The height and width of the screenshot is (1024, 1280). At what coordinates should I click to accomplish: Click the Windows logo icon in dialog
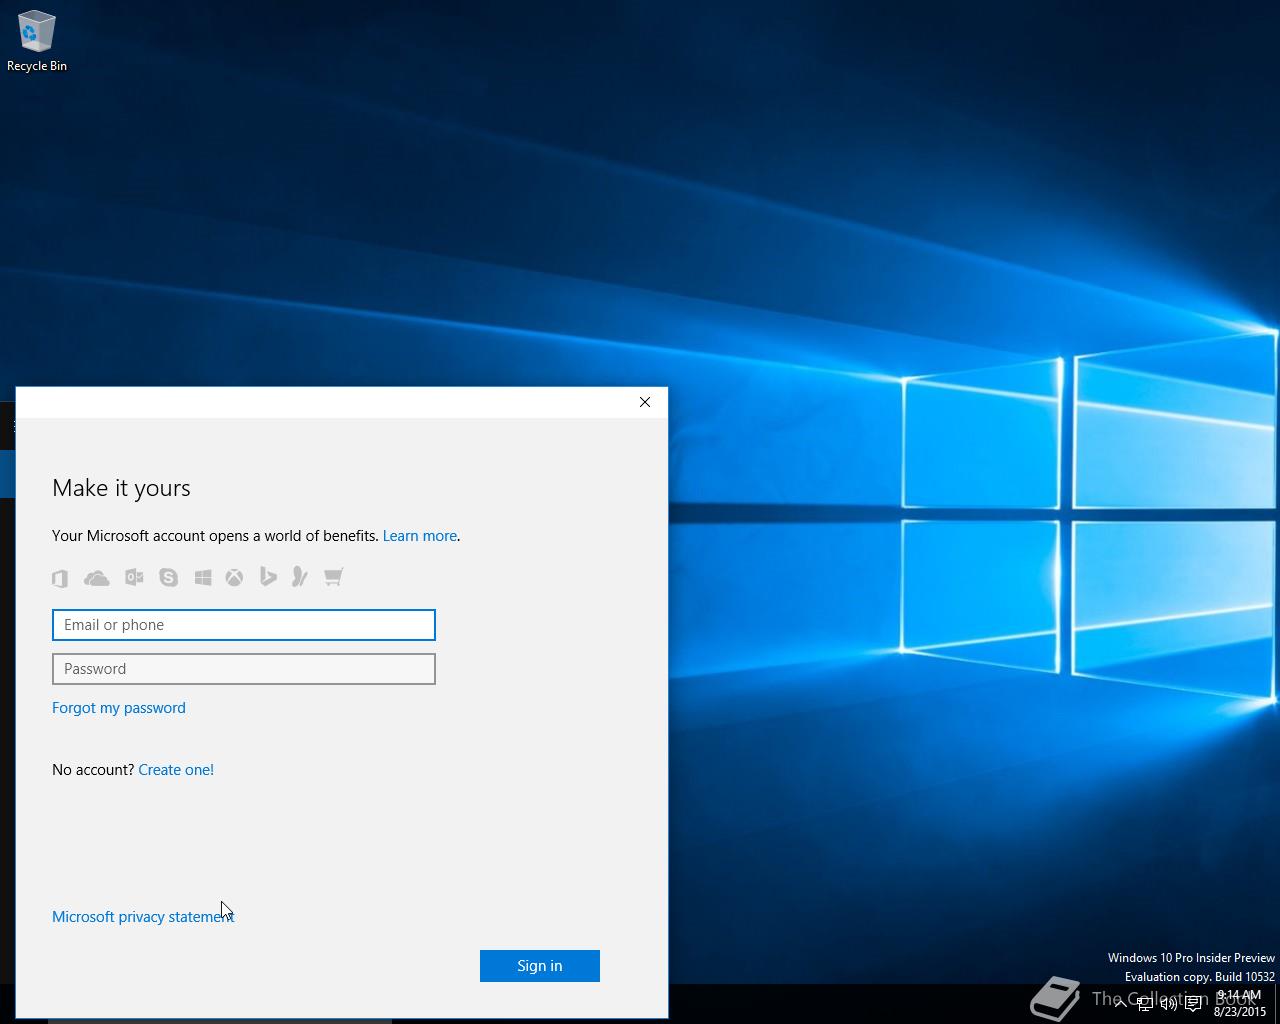pos(203,577)
